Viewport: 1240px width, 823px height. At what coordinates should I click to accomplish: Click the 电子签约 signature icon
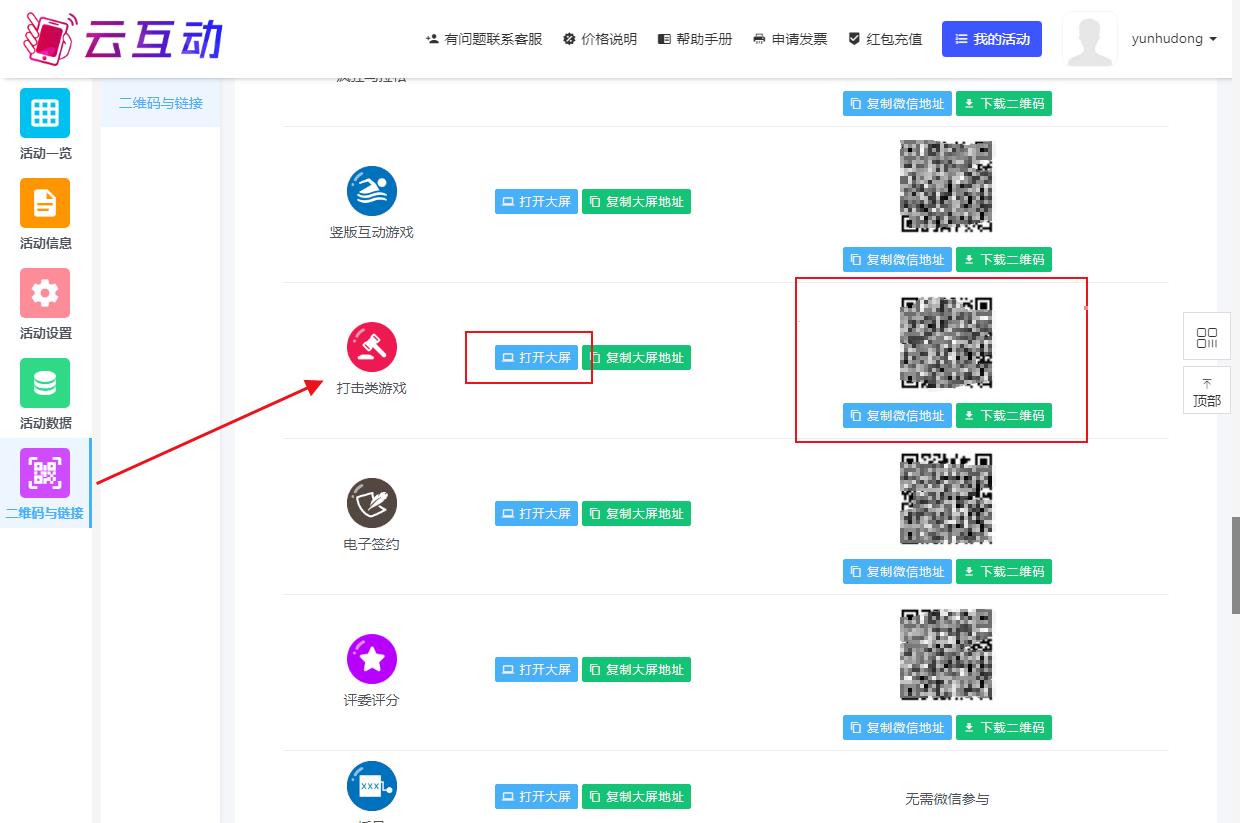[x=372, y=503]
